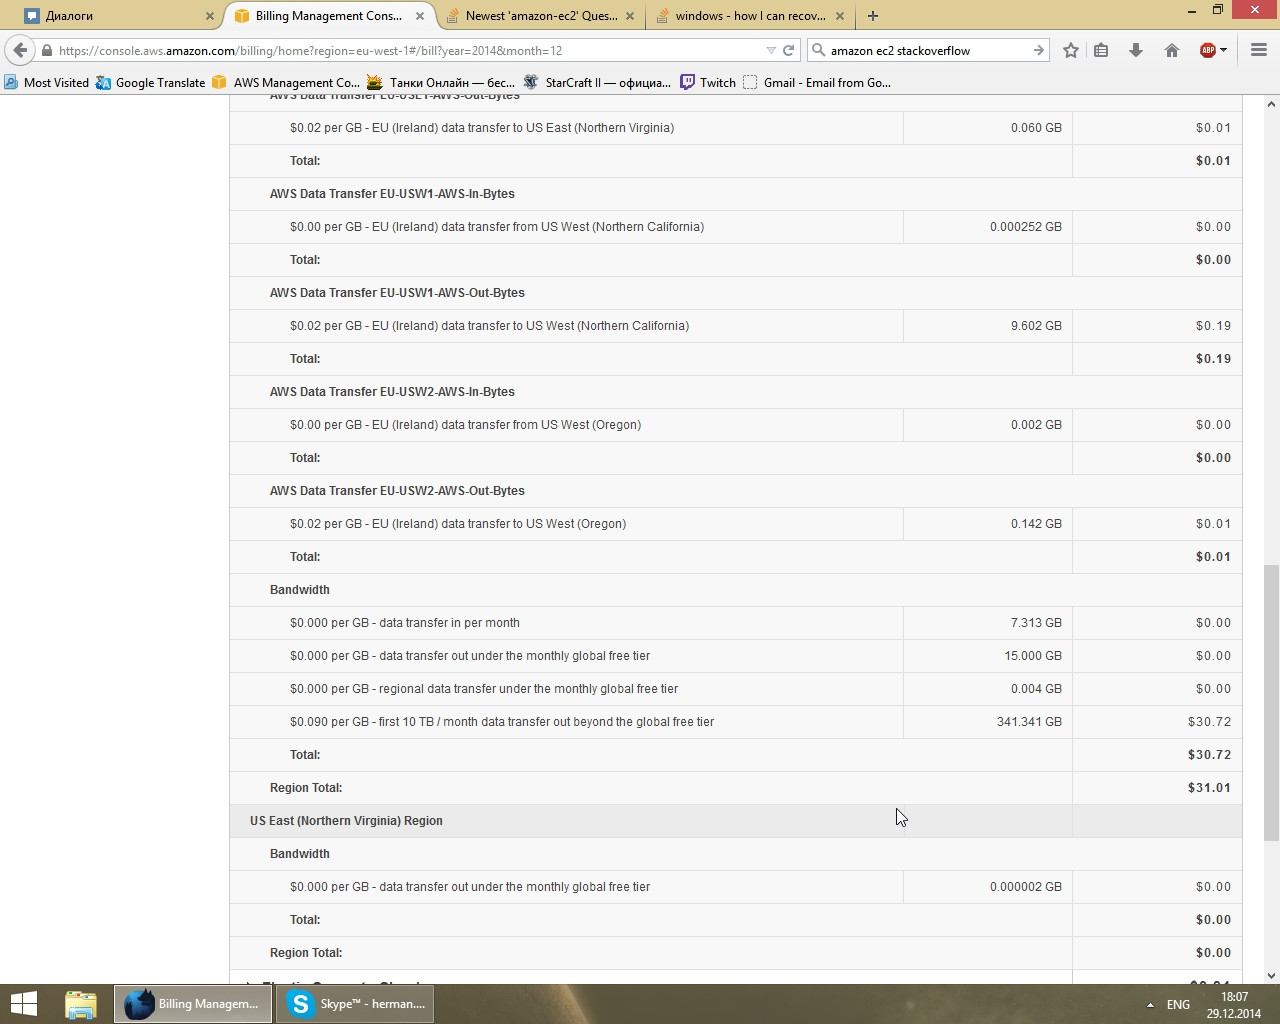Click the search go arrow in search box
Screen dimensions: 1280x1024
click(1038, 50)
